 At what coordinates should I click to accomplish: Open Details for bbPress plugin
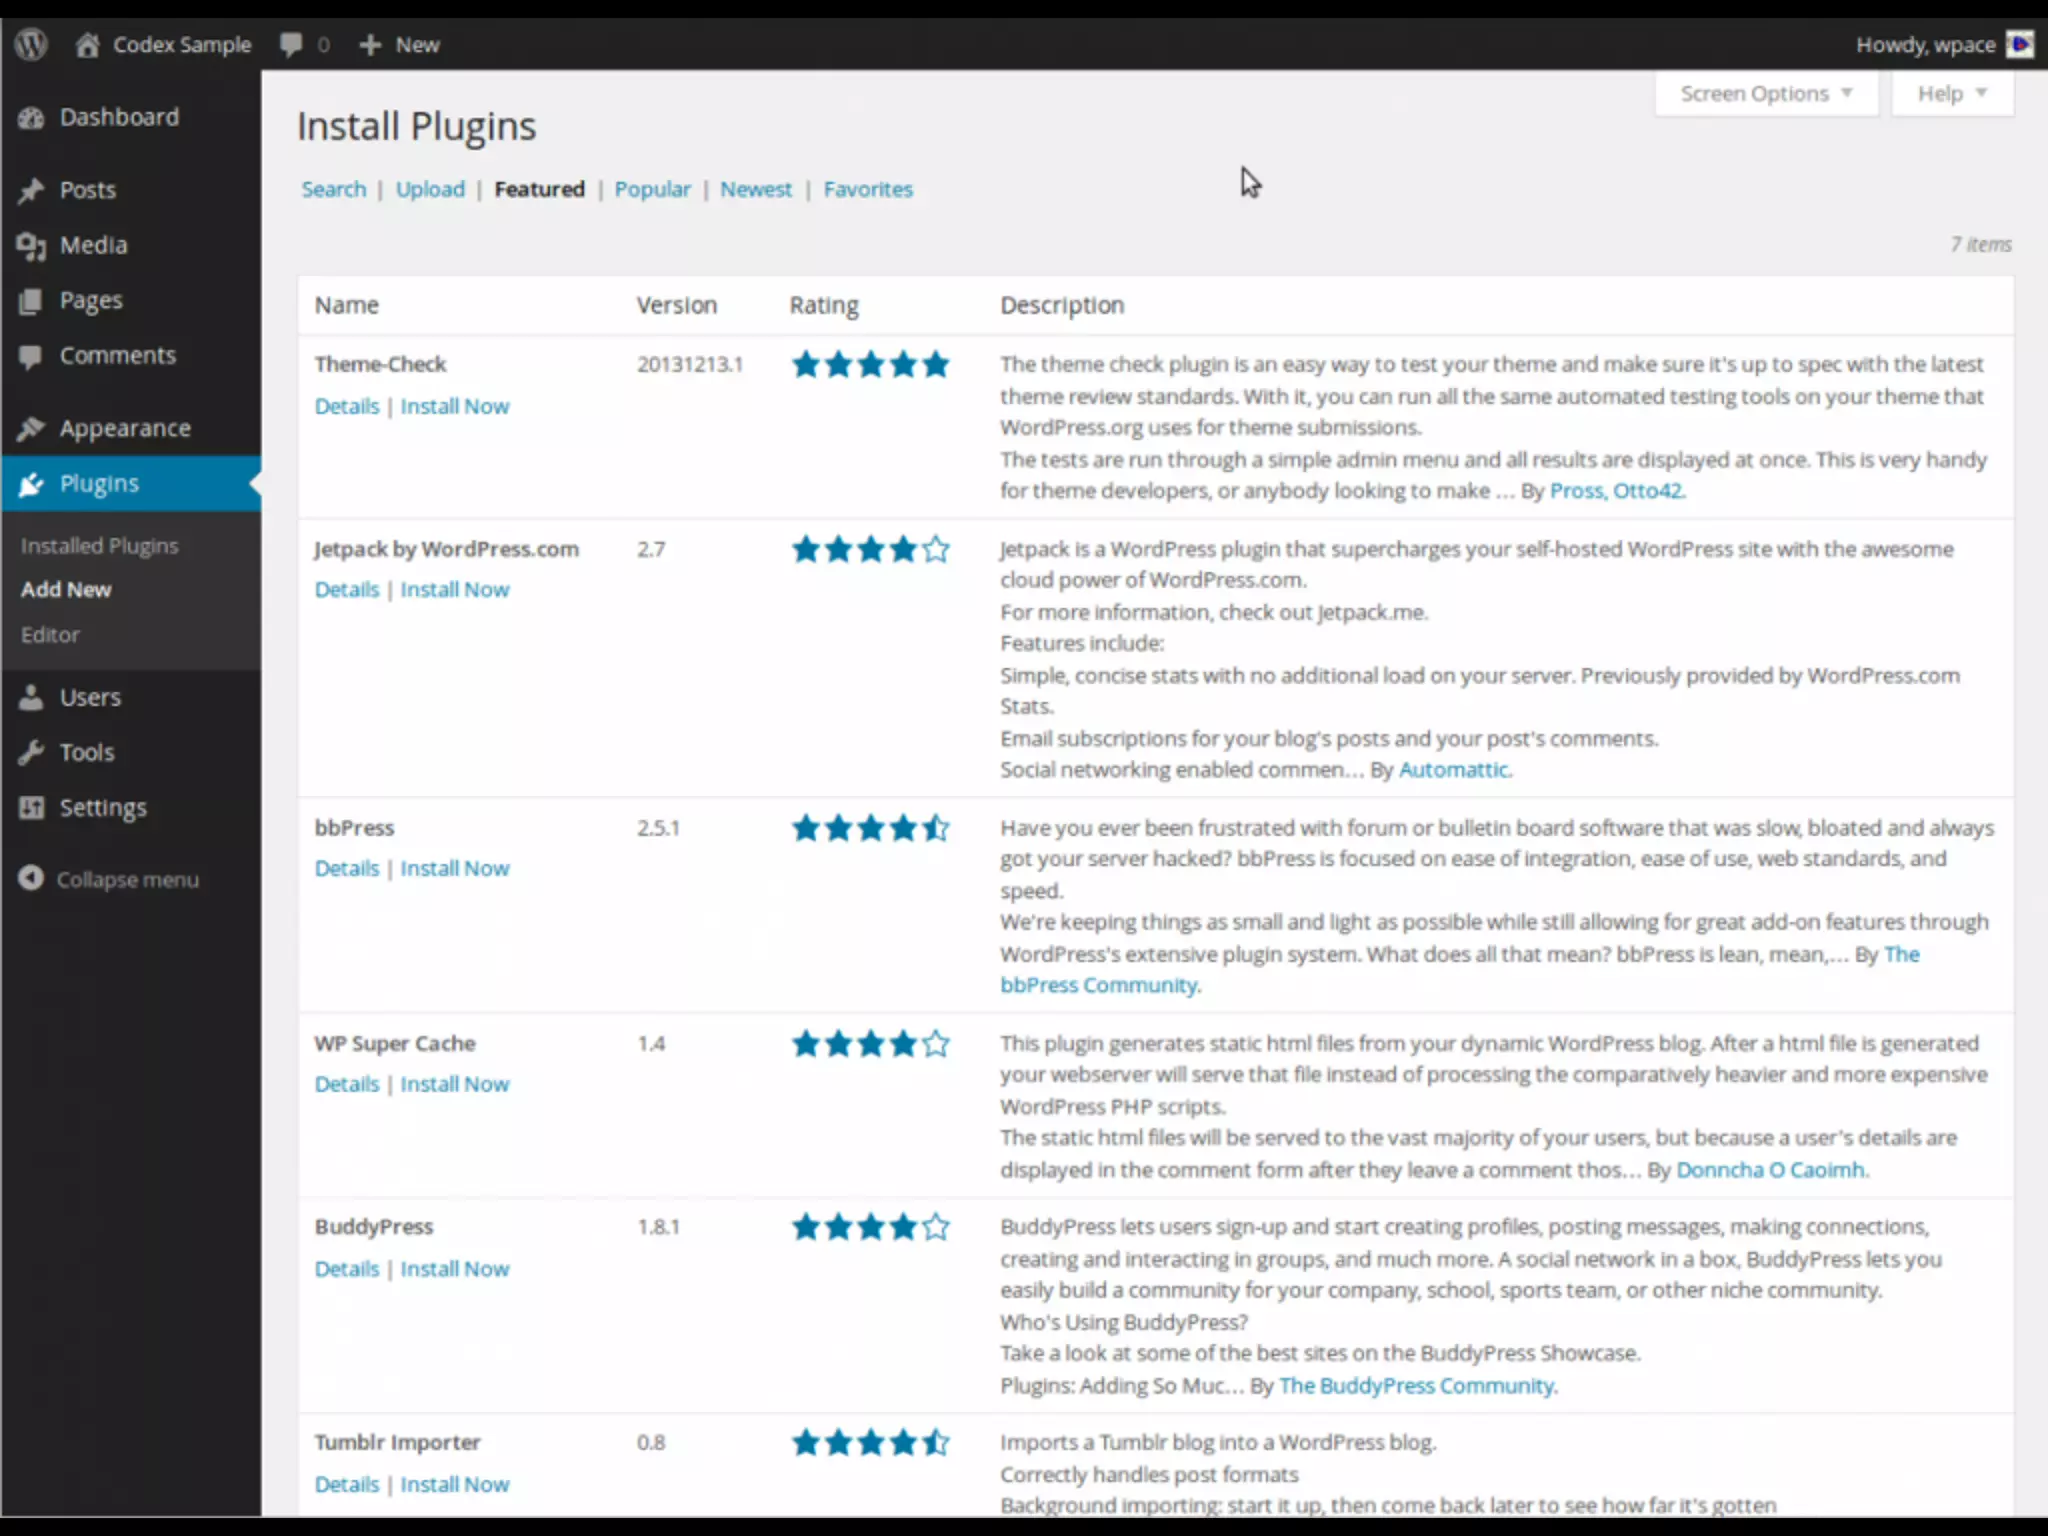coord(346,868)
